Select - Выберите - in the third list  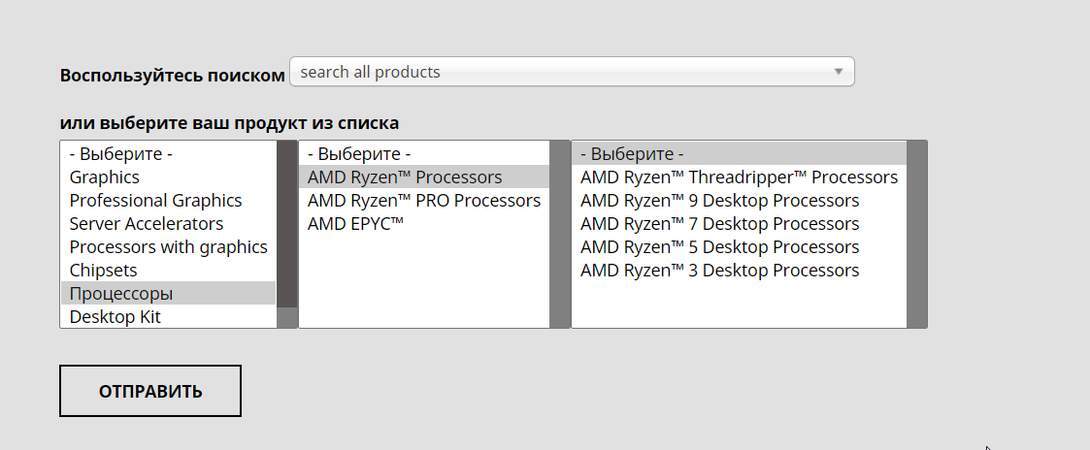(632, 154)
